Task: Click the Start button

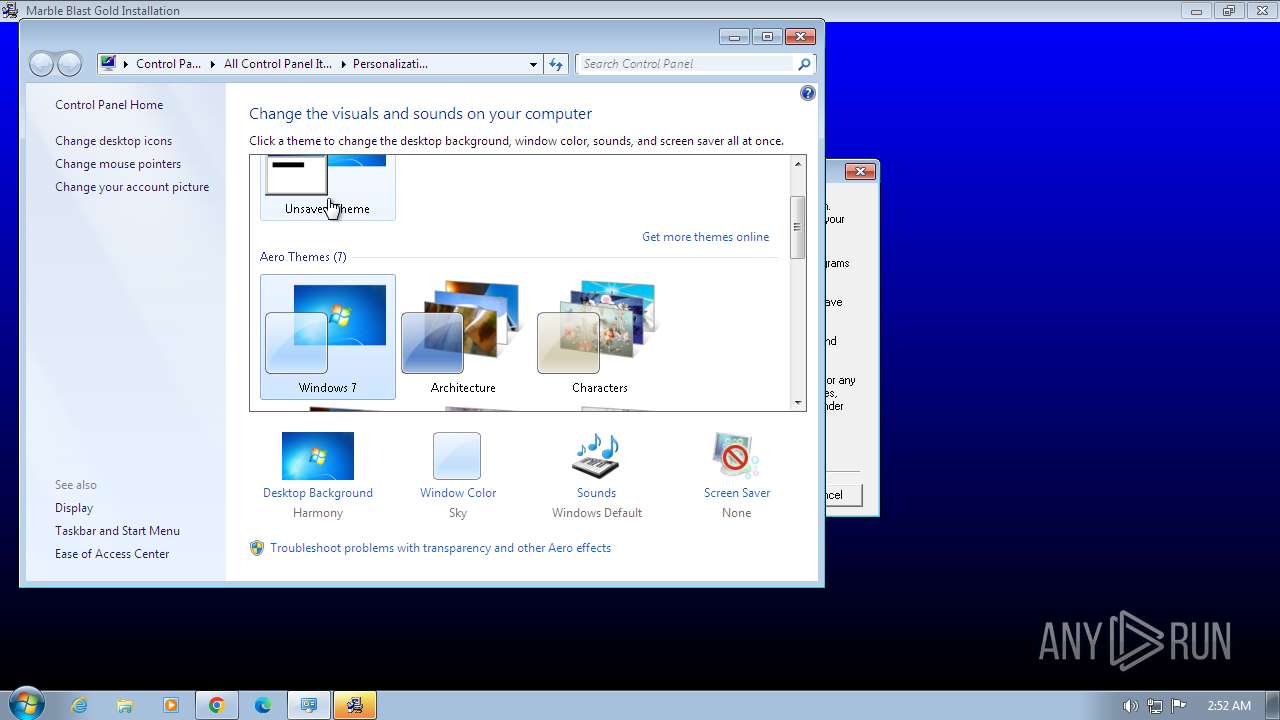Action: click(25, 705)
